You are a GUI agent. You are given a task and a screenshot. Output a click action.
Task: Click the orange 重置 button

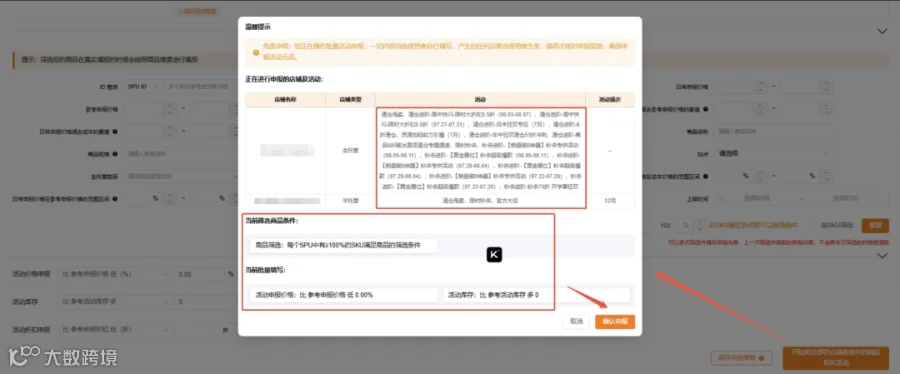875,225
